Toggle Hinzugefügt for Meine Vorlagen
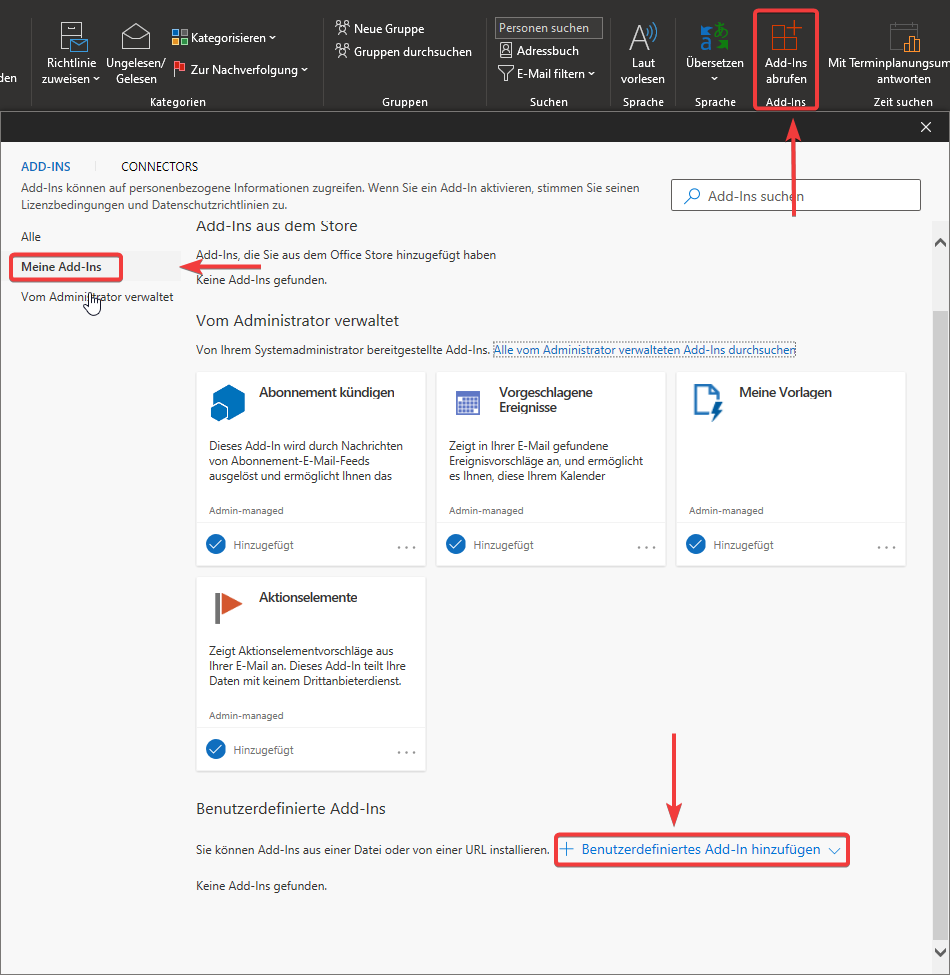Screen dimensions: 950x975 696,544
